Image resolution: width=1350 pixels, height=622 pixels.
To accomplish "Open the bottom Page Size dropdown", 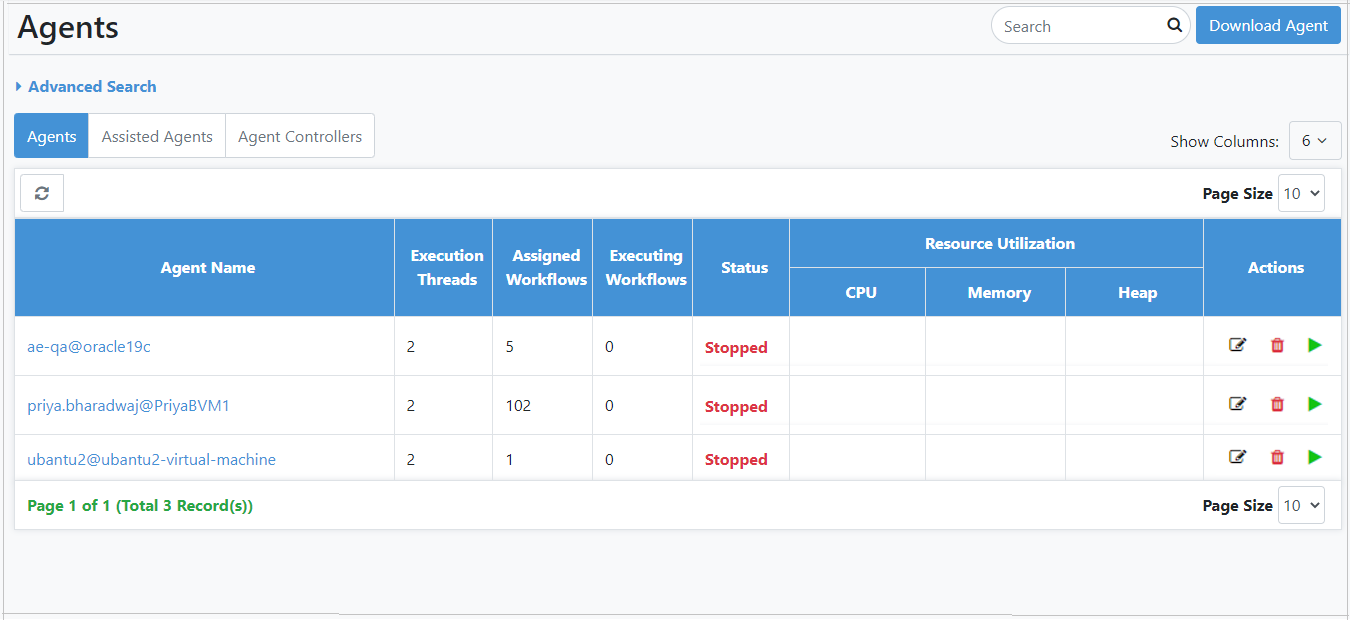I will 1301,505.
